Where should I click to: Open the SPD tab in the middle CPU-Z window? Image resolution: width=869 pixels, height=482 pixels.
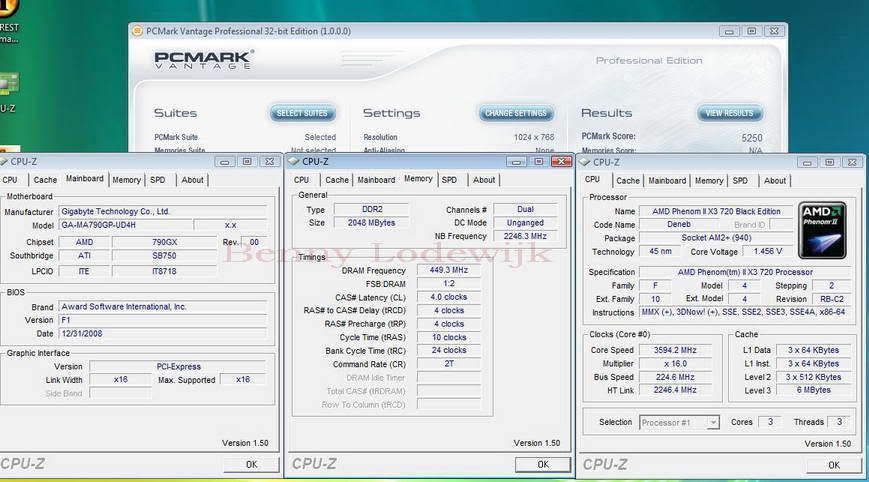click(x=449, y=180)
